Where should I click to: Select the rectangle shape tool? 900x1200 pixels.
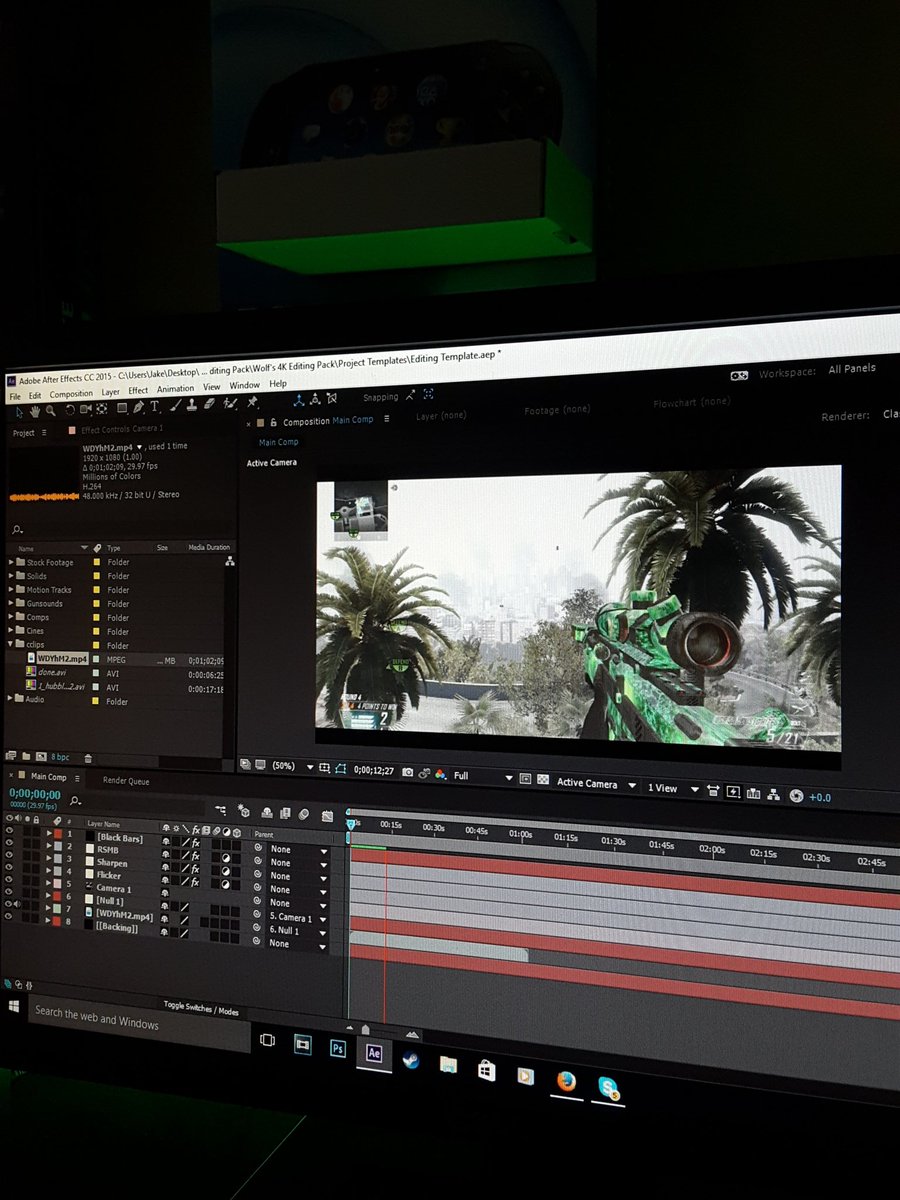122,408
